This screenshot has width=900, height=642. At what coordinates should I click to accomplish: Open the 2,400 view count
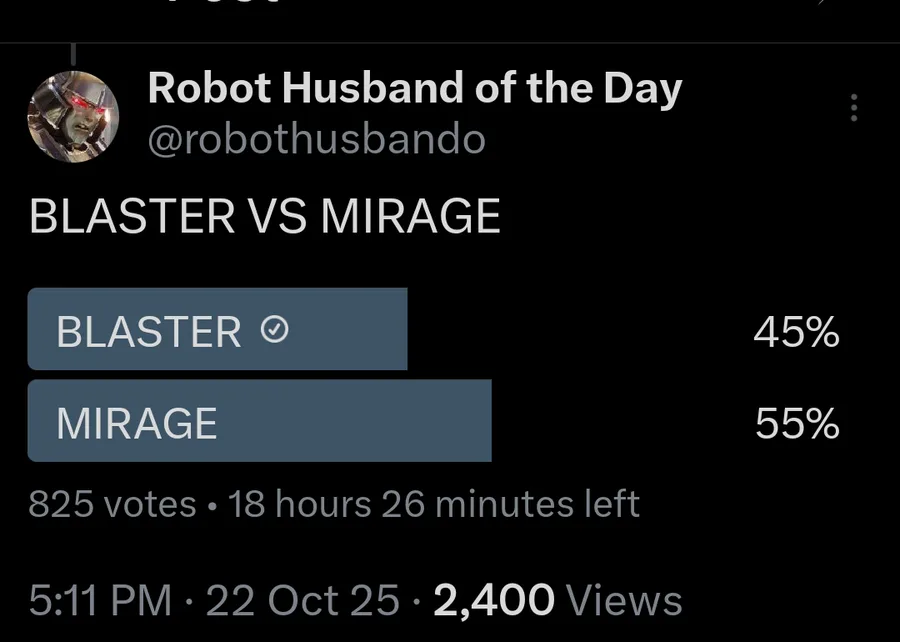point(494,600)
